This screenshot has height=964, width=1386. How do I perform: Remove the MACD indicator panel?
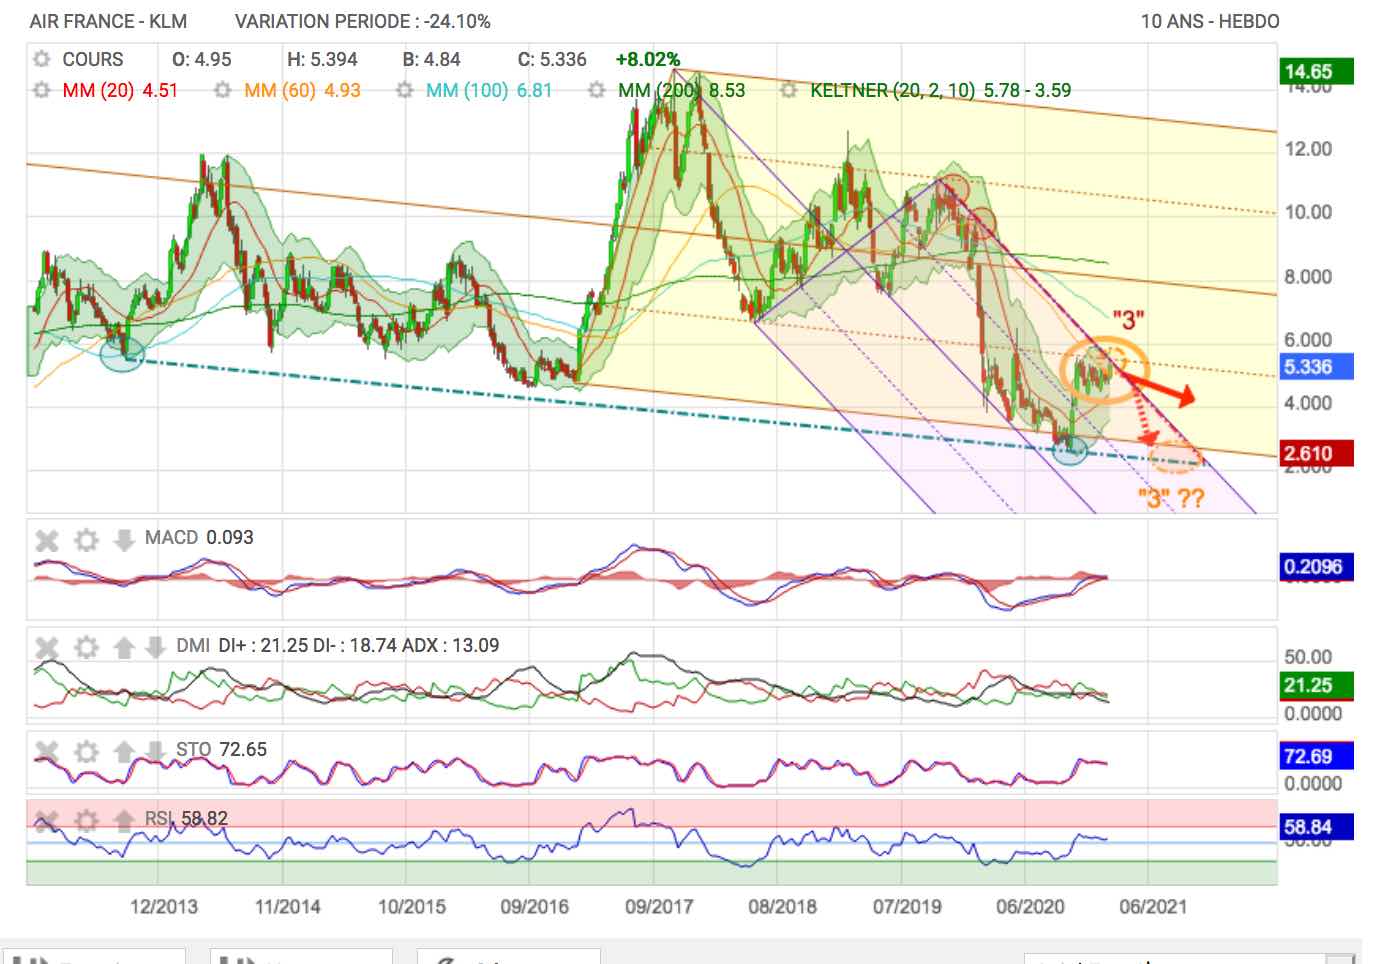tap(47, 541)
